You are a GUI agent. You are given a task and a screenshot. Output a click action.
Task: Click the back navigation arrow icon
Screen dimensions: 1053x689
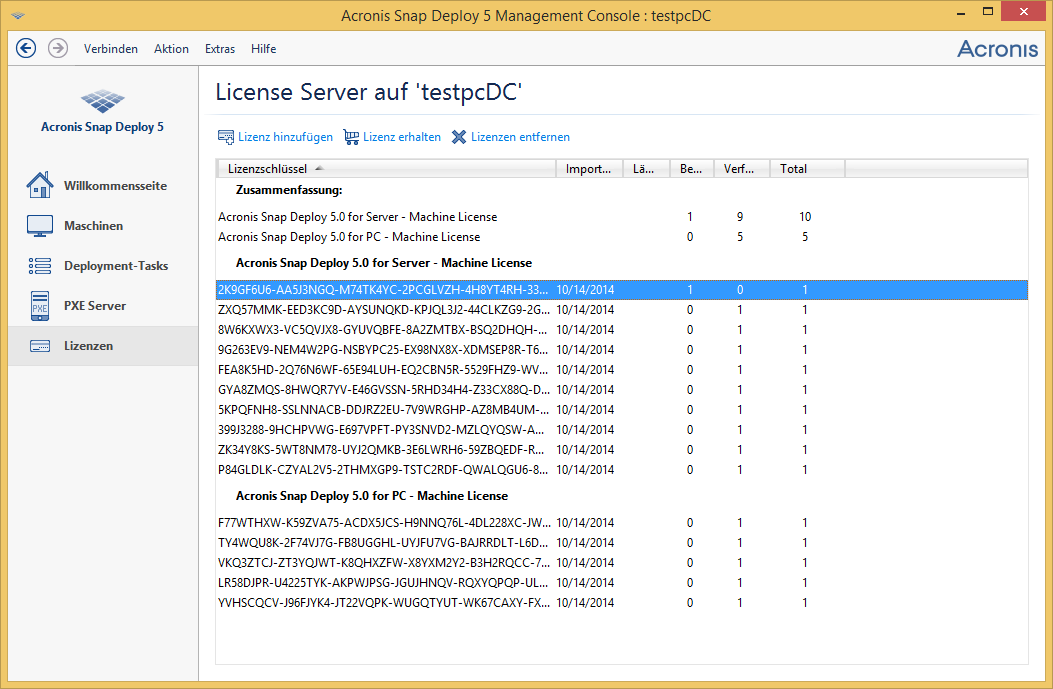tap(26, 48)
